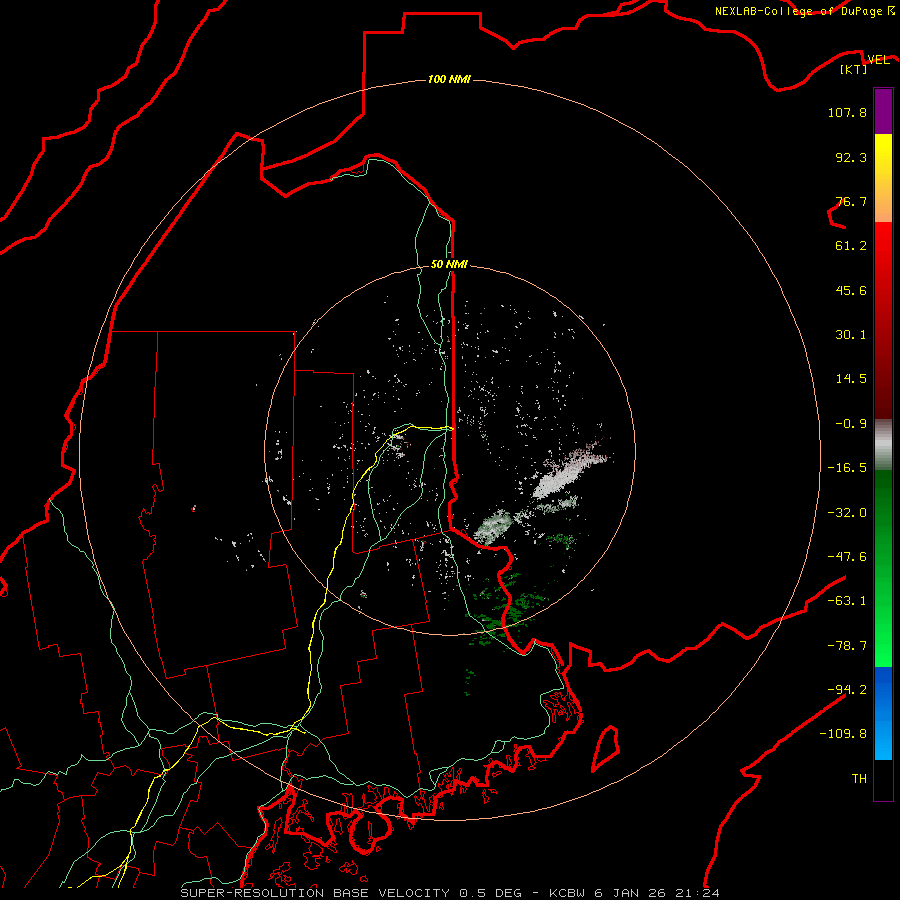Click the red-outlined island off the southeast coast

point(606,748)
